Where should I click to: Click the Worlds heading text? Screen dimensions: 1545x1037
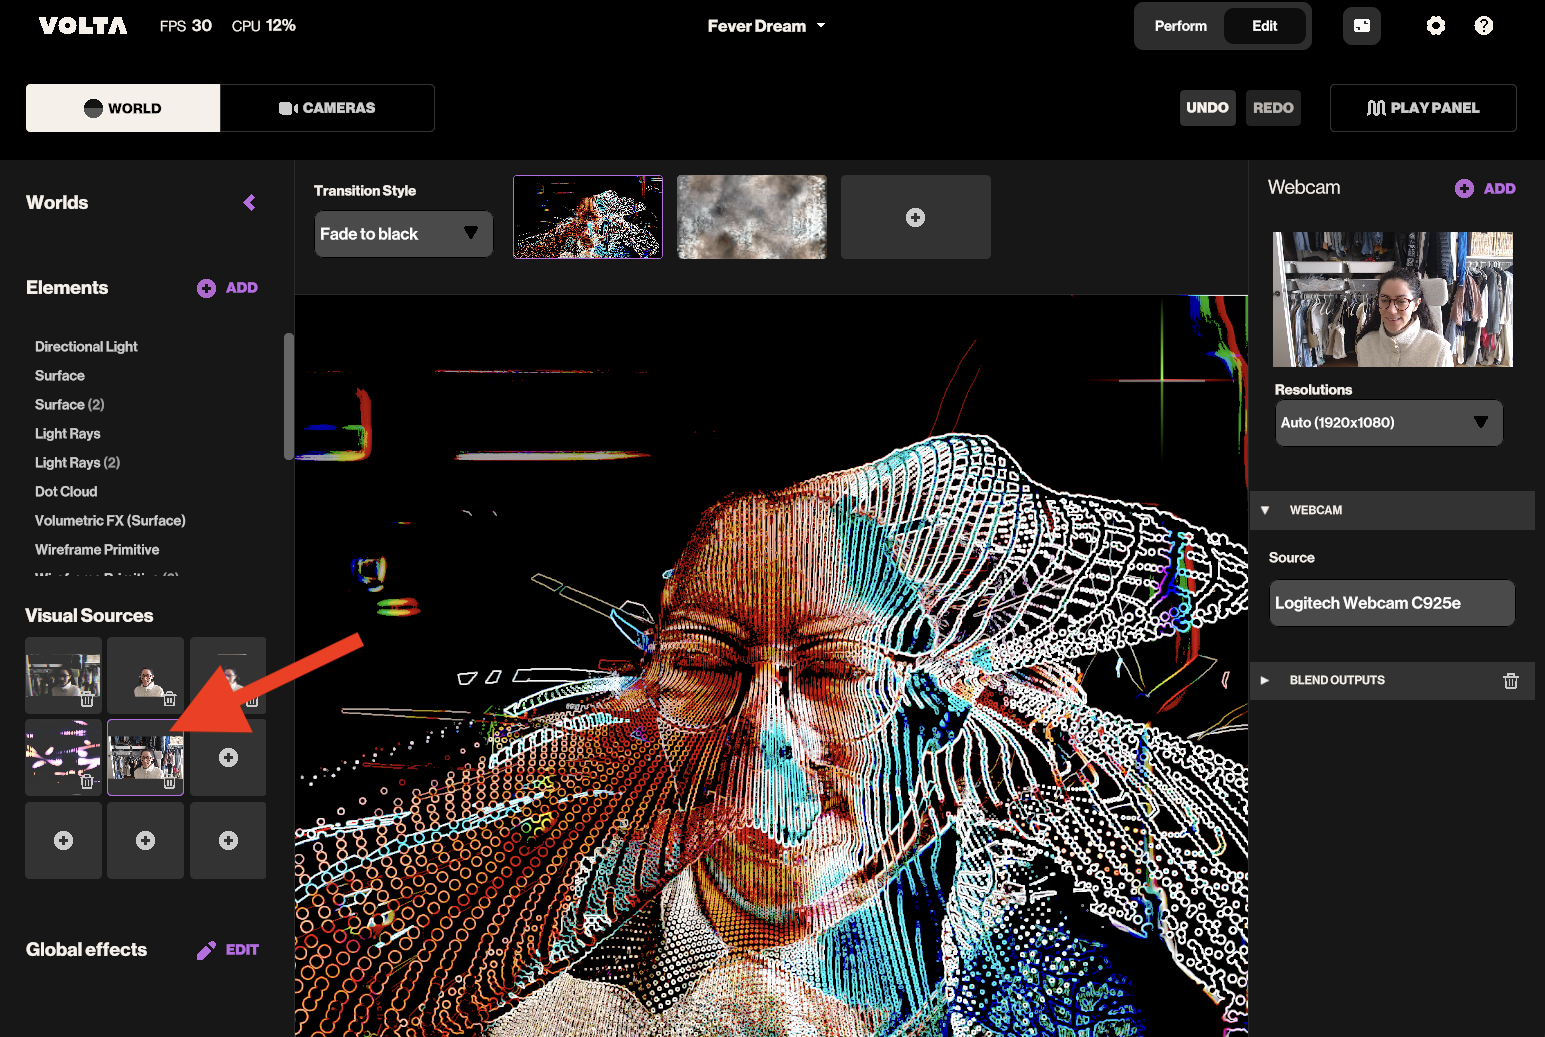57,203
